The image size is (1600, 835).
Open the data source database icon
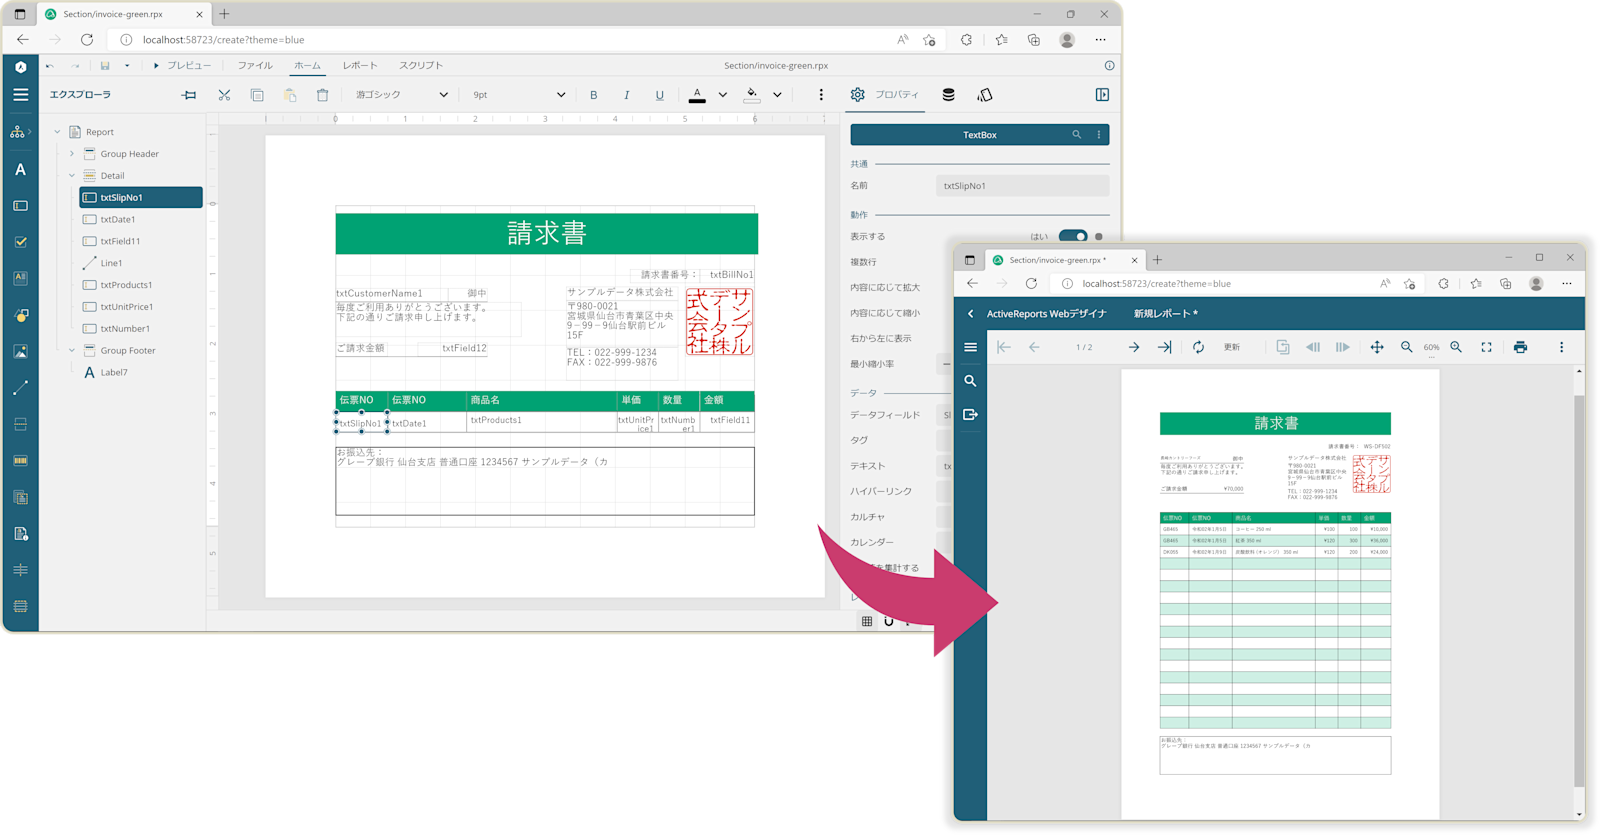click(948, 95)
